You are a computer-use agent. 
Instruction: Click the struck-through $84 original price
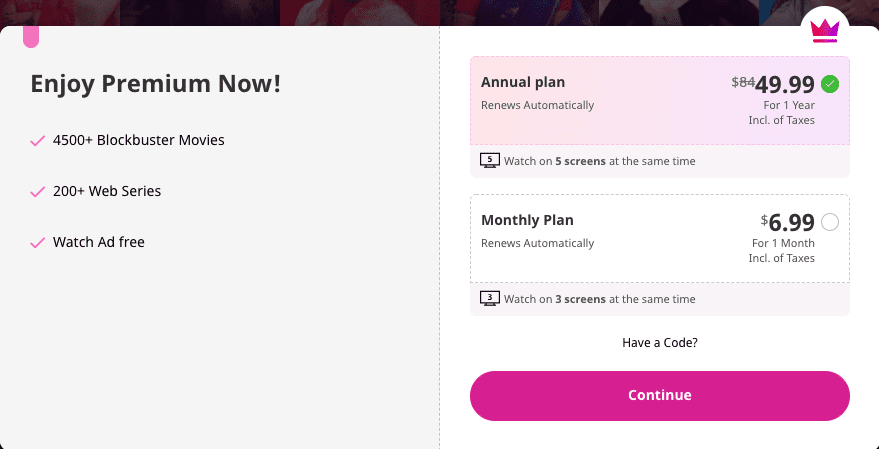[x=743, y=82]
